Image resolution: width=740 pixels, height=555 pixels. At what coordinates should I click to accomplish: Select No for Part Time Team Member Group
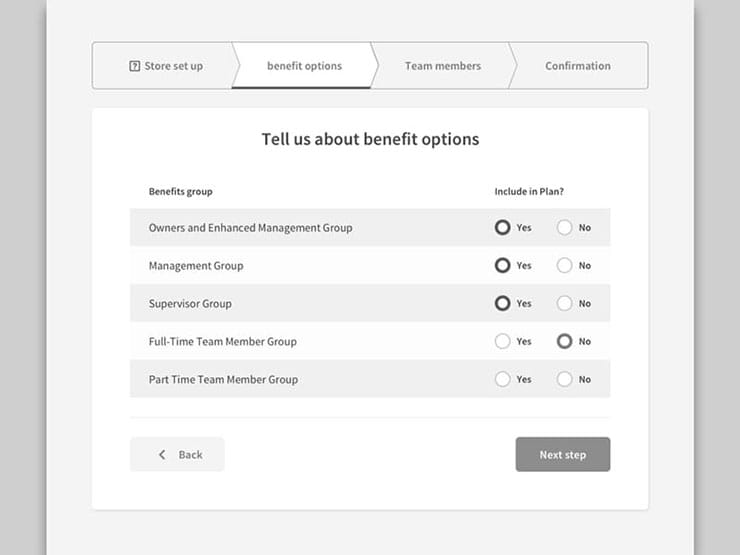pyautogui.click(x=565, y=380)
